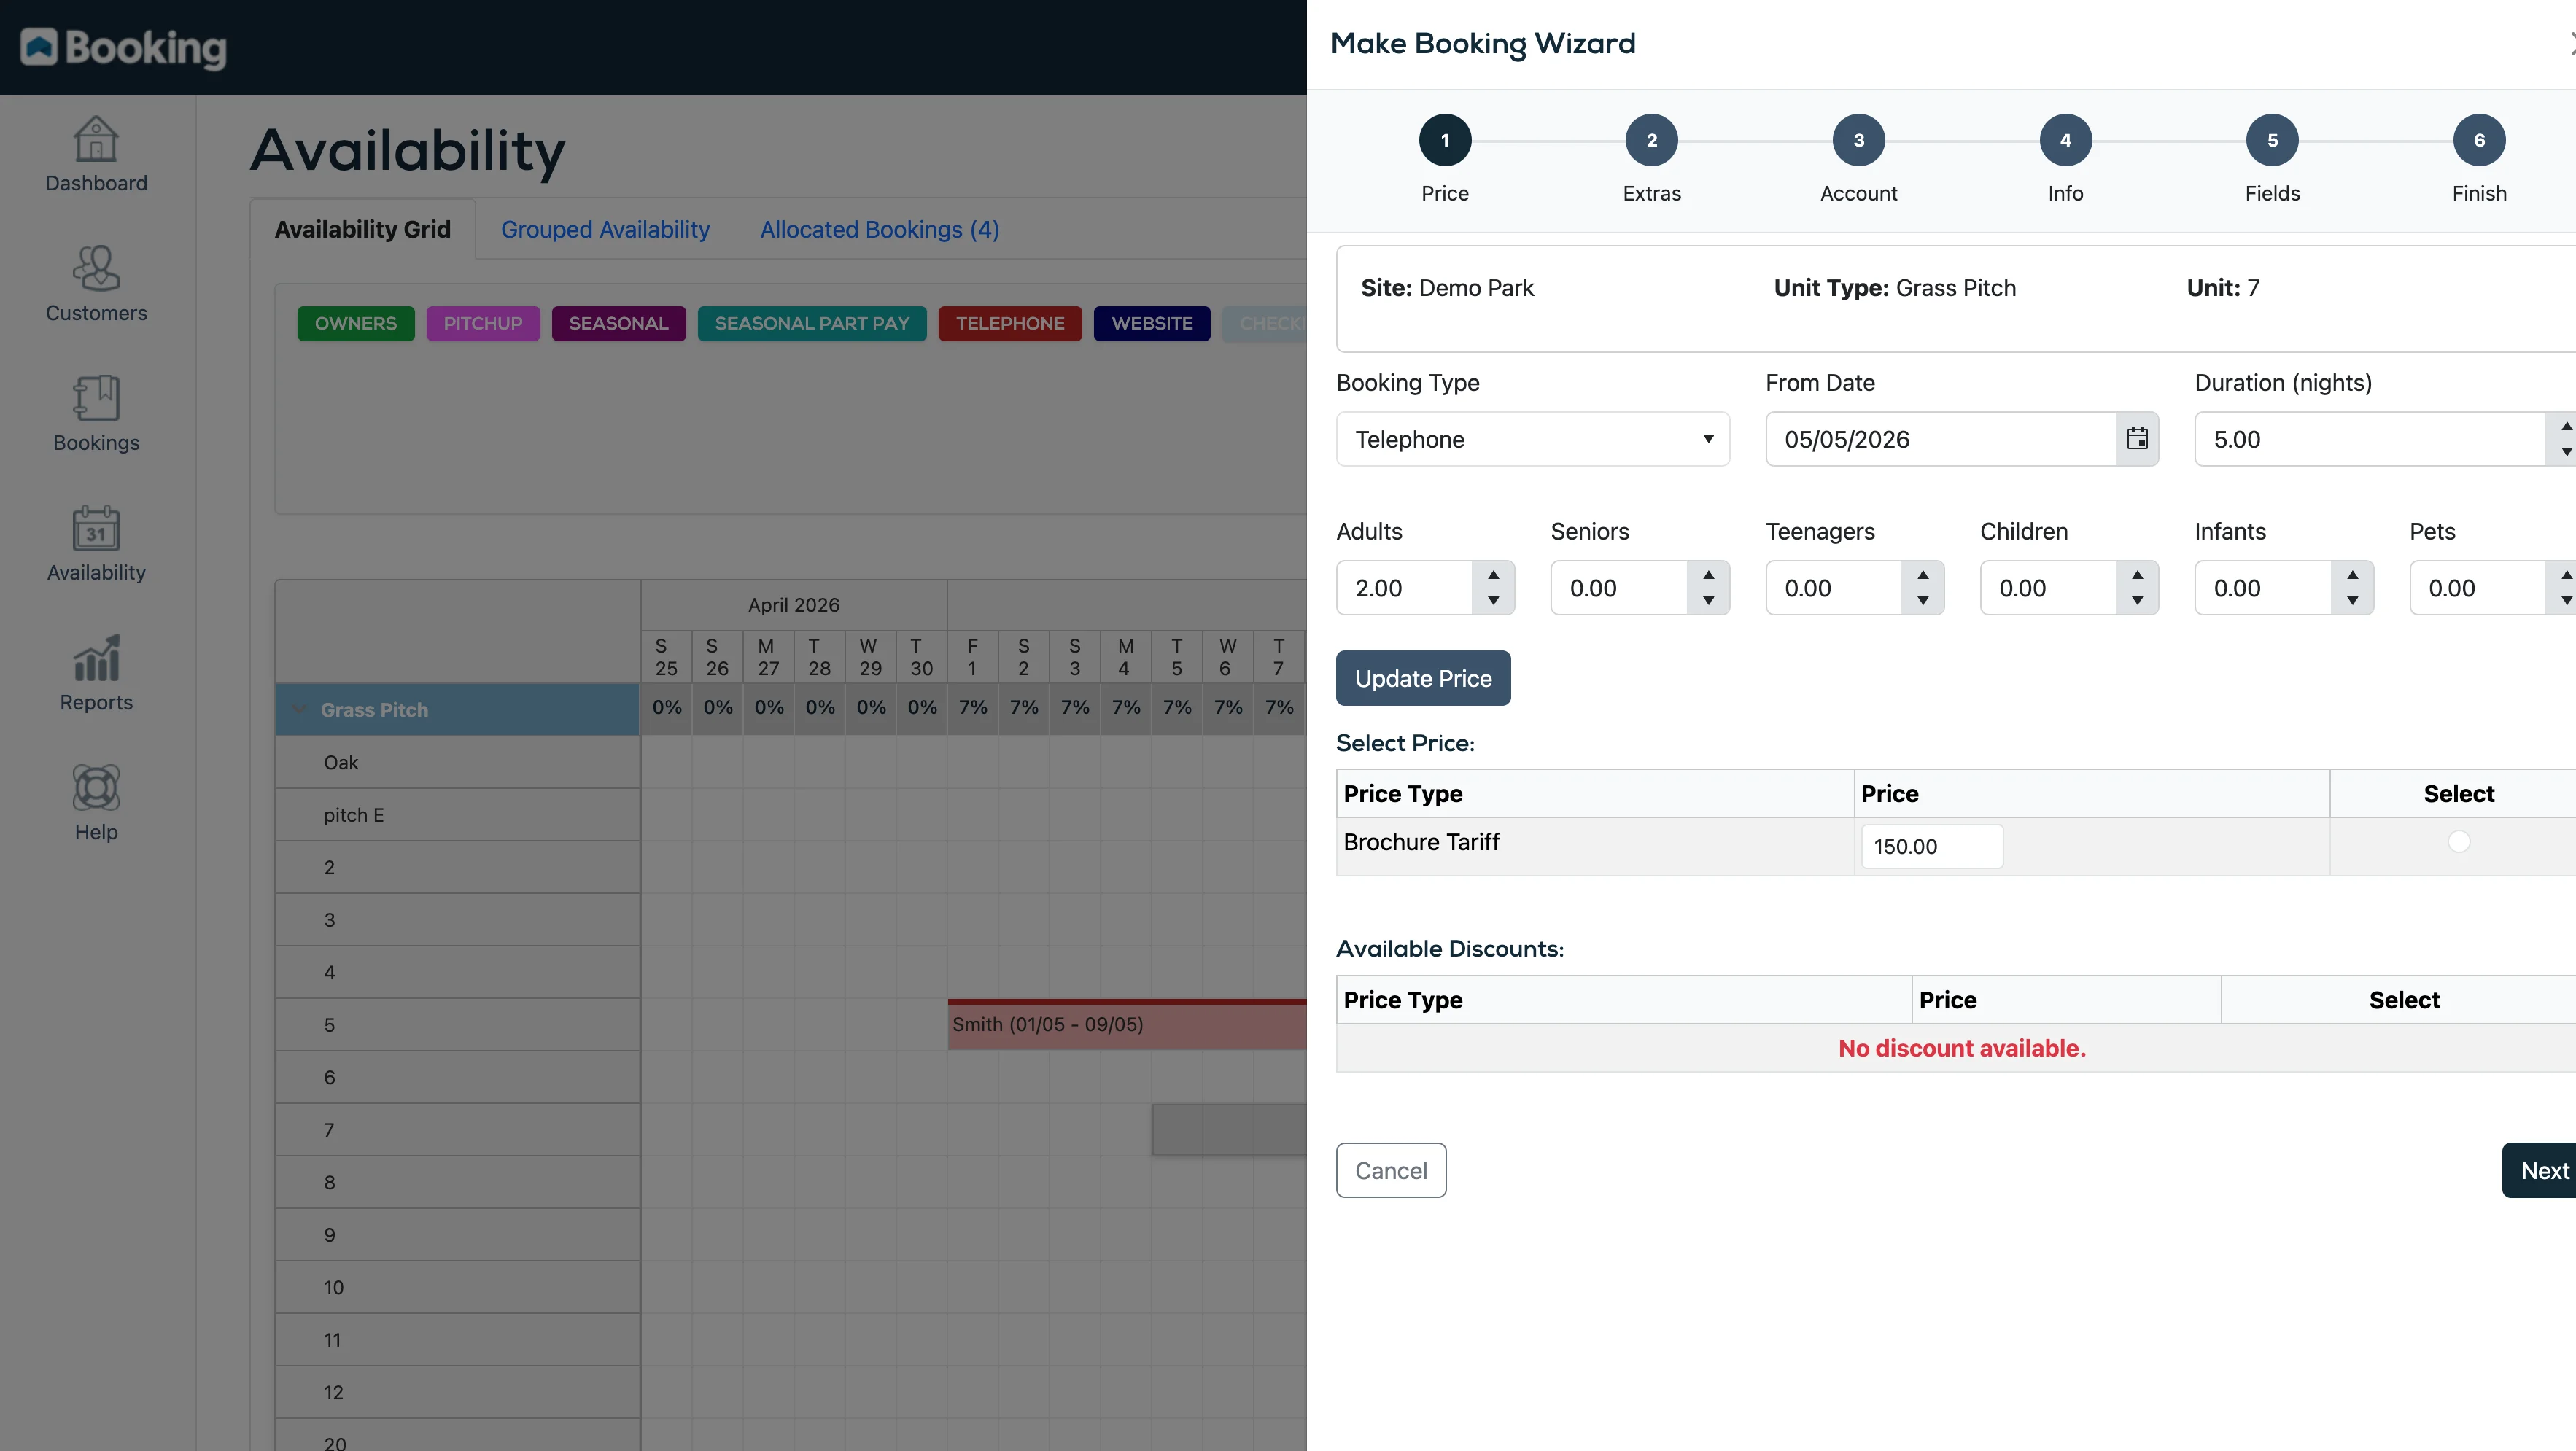
Task: Switch to Availability Grid tab
Action: tap(362, 229)
